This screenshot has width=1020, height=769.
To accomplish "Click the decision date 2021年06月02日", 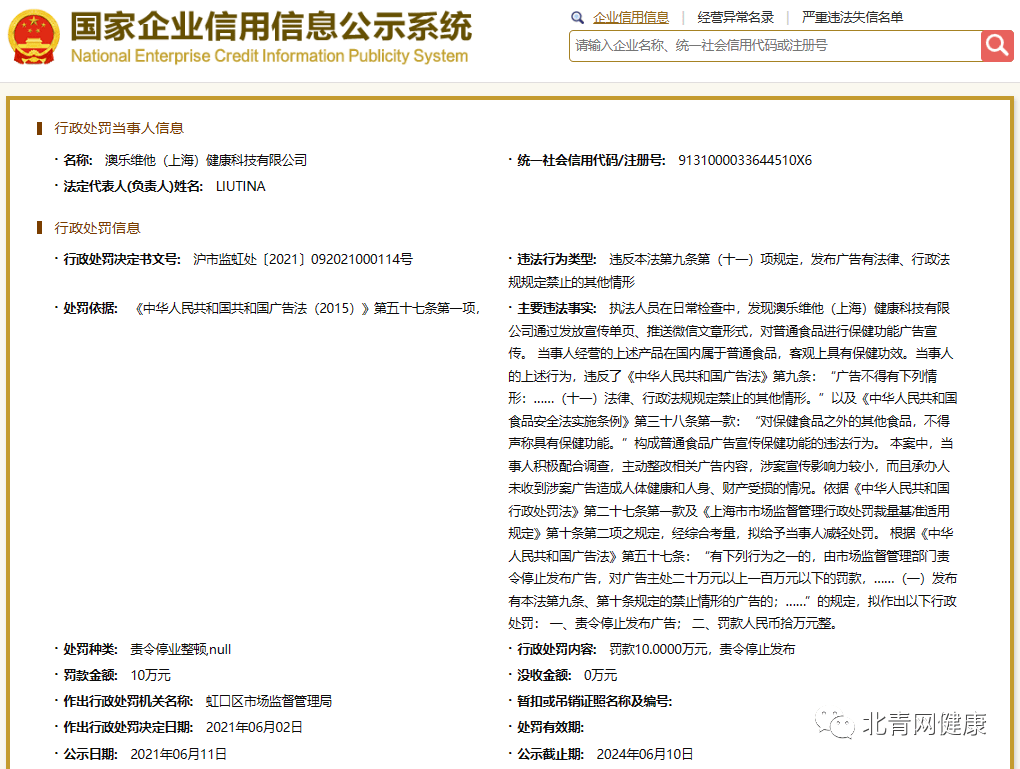I will pos(253,727).
